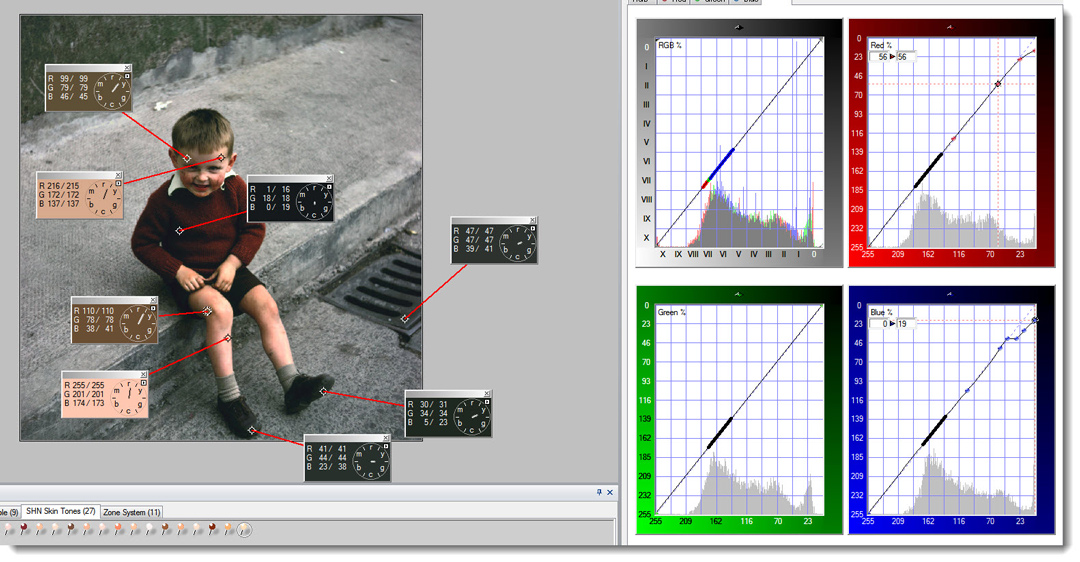Click the color wheel dial in the R 216/215 box

[103, 198]
